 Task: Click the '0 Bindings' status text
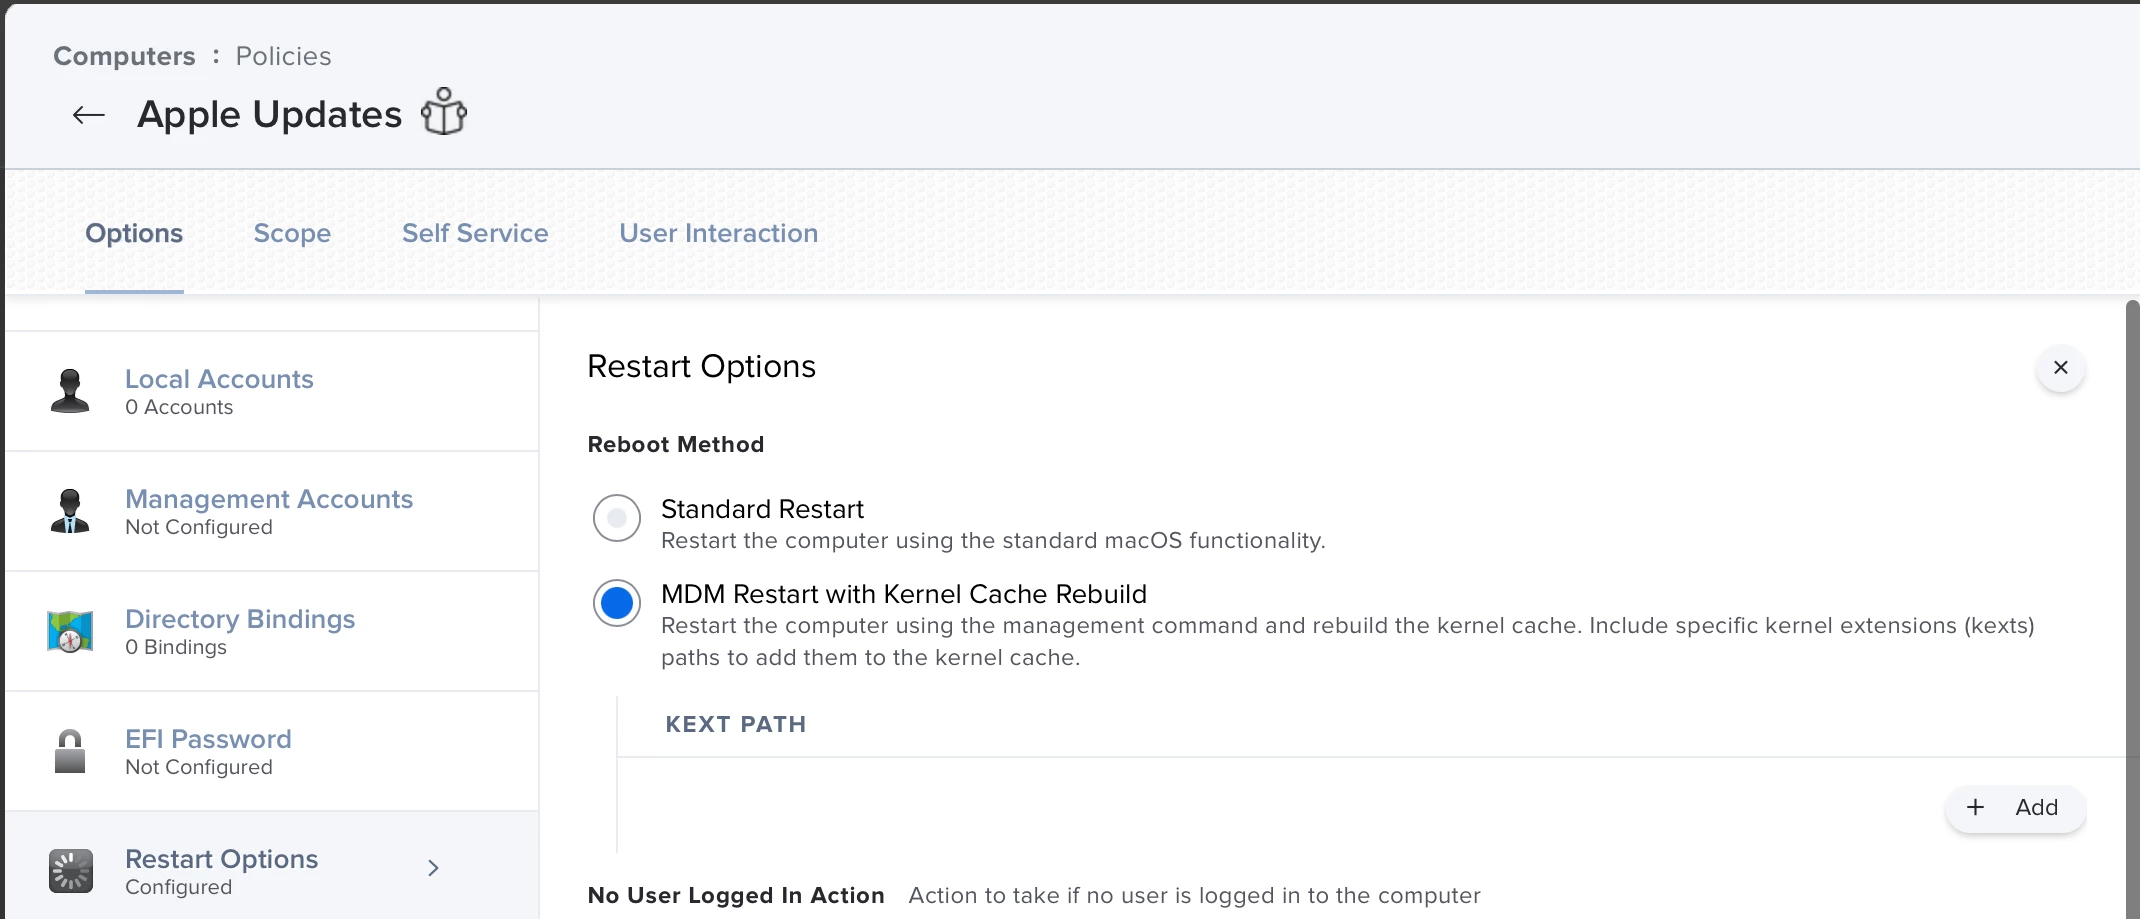coord(176,647)
